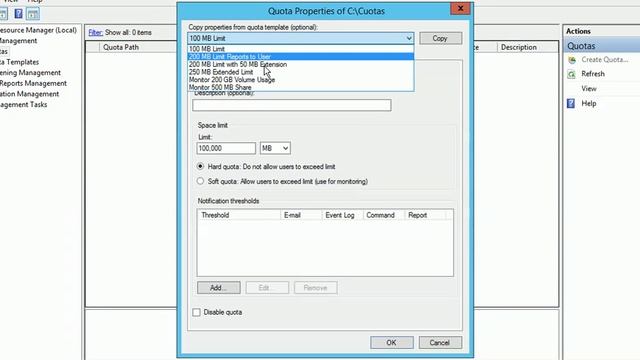Click the Refresh icon in Actions pane
The width and height of the screenshot is (640, 360).
coord(572,74)
